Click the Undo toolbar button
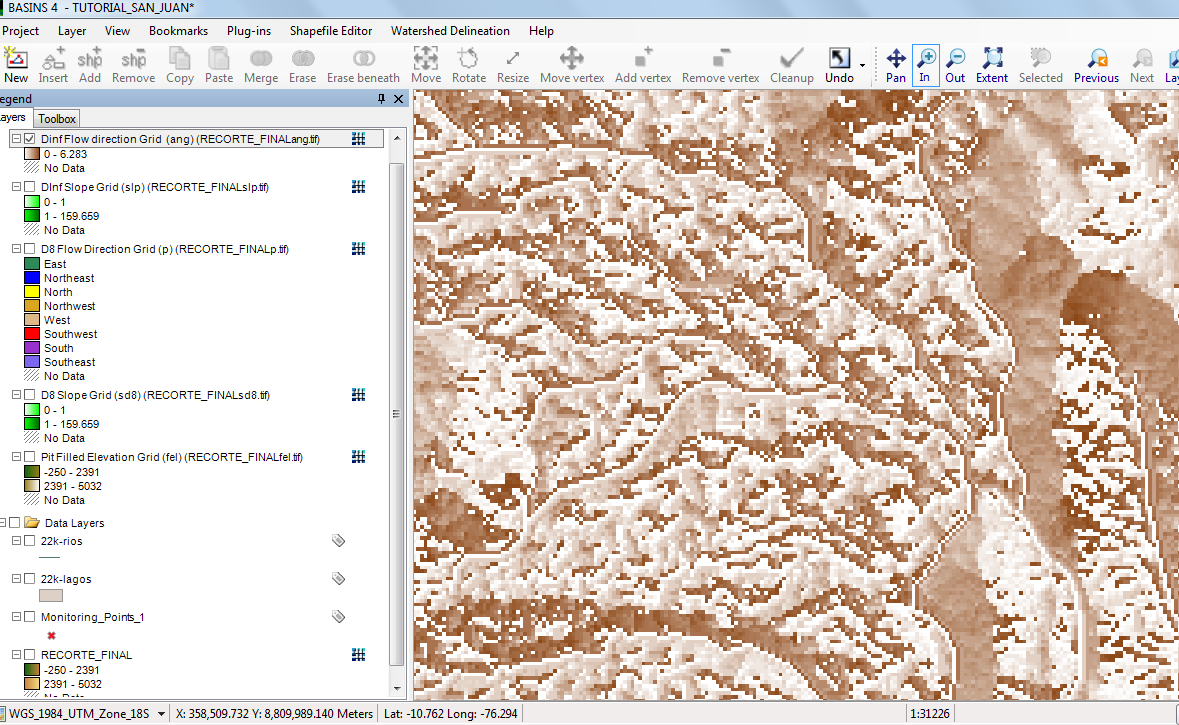This screenshot has height=725, width=1179. pyautogui.click(x=839, y=65)
